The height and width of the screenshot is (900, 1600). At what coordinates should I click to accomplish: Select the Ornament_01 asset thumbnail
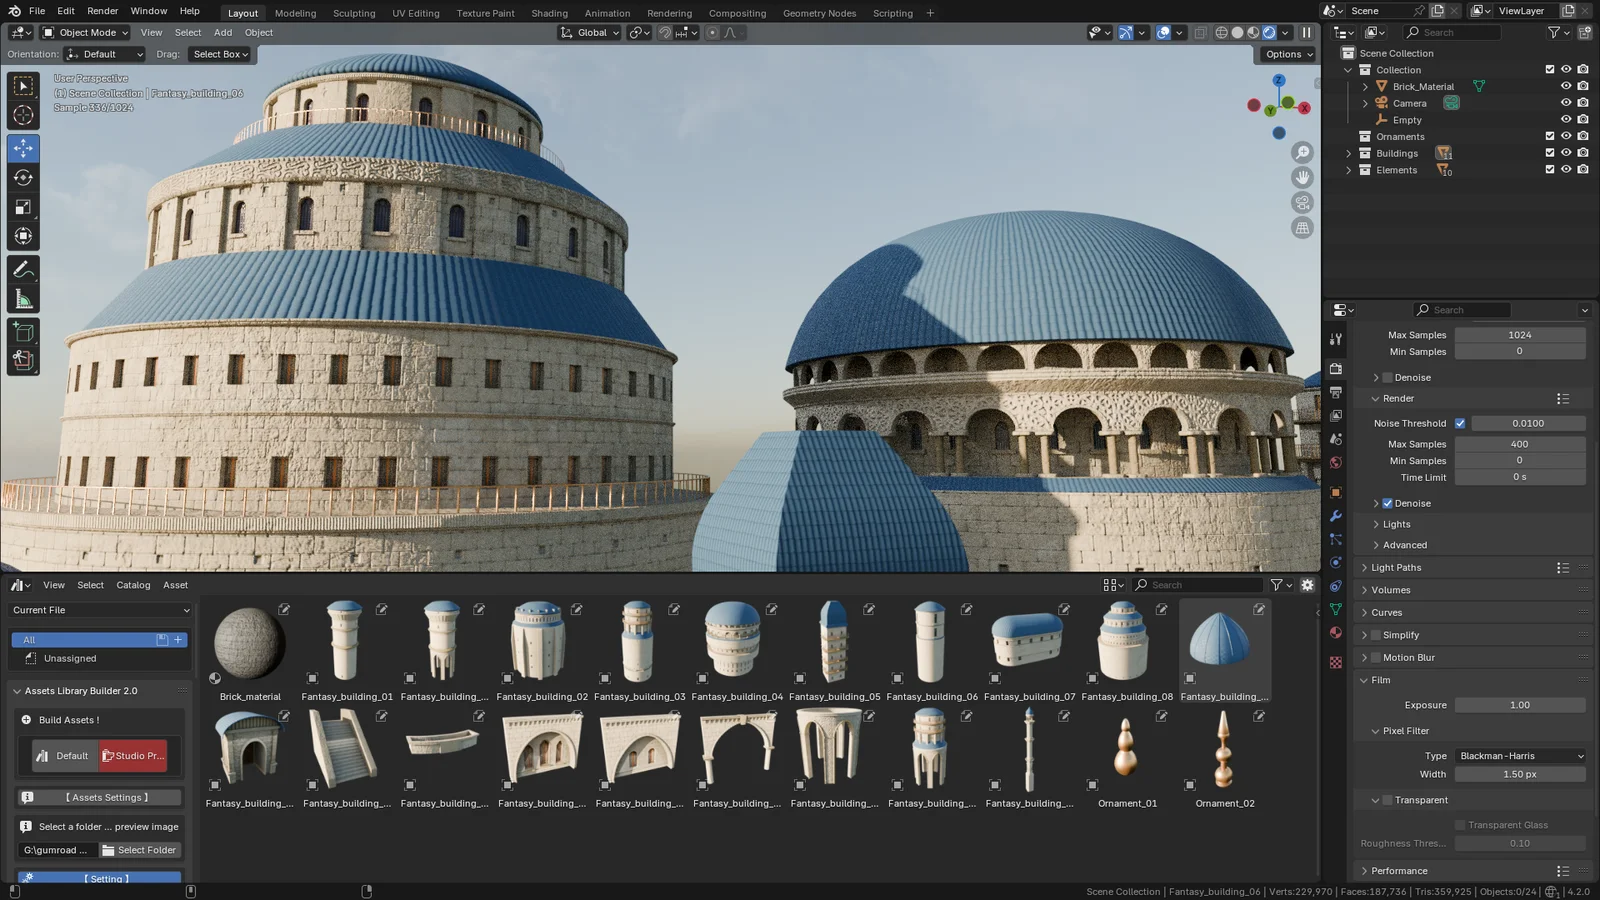tap(1125, 745)
